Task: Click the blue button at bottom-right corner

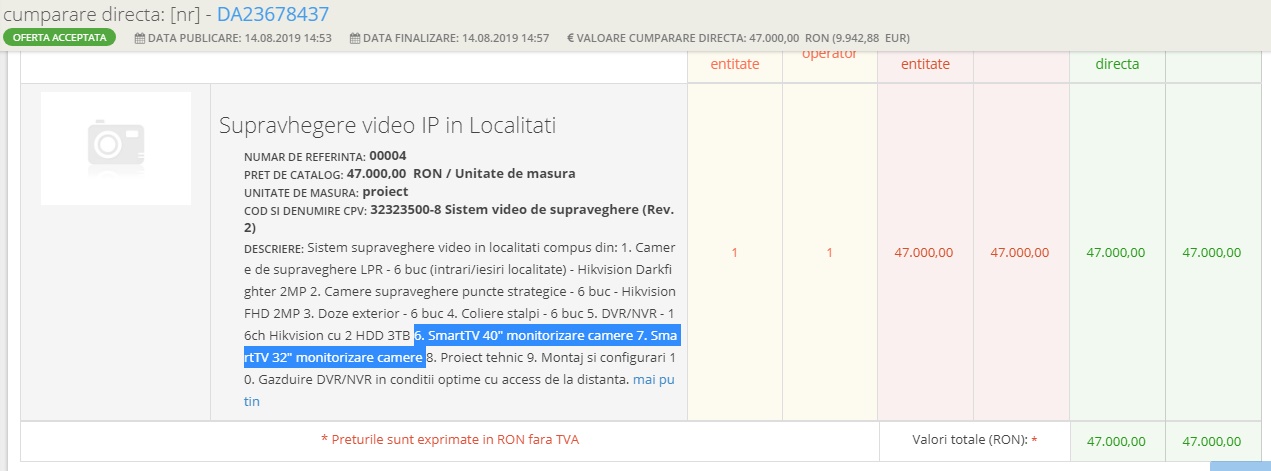Action: (1240, 465)
